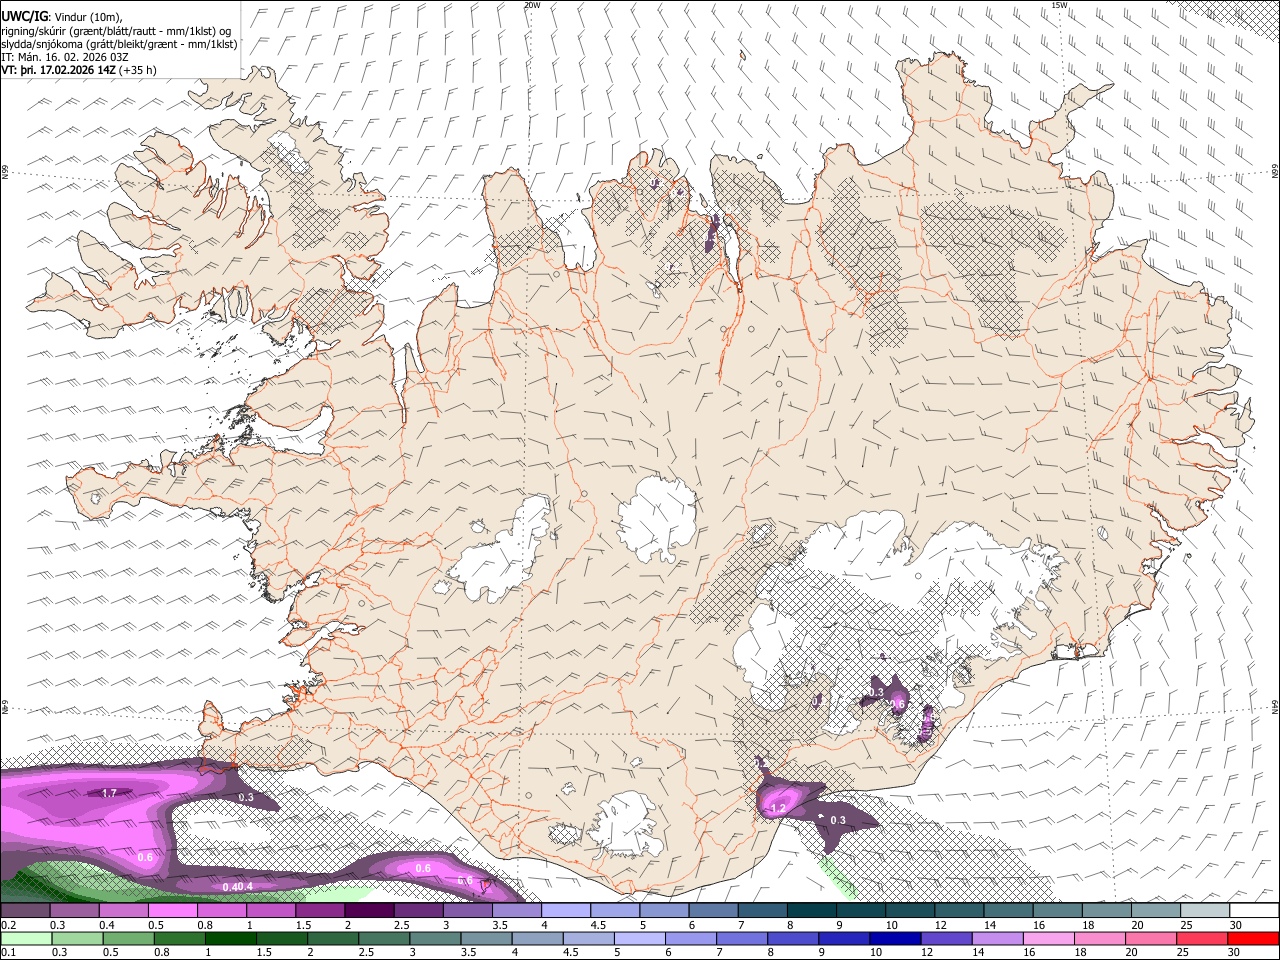Viewport: 1280px width, 960px height.
Task: Click the grey-teal upper-legend swatch starting at 20
Action: 1156,911
